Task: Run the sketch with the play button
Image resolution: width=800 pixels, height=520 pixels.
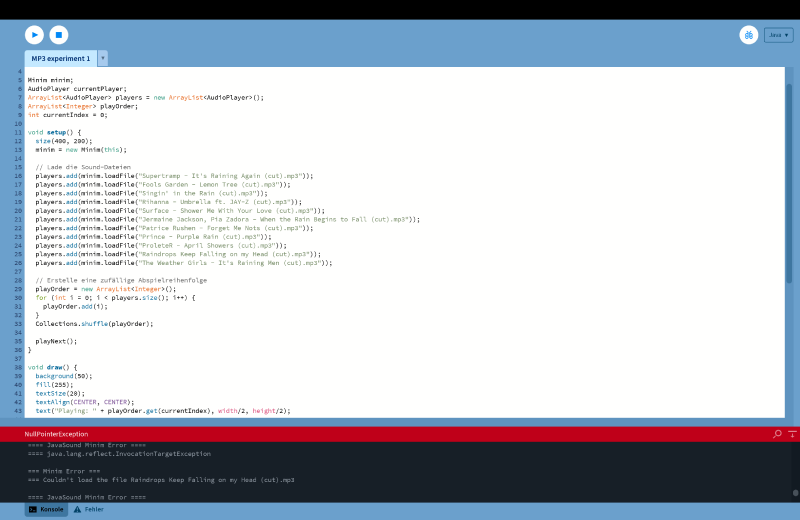Action: (35, 35)
